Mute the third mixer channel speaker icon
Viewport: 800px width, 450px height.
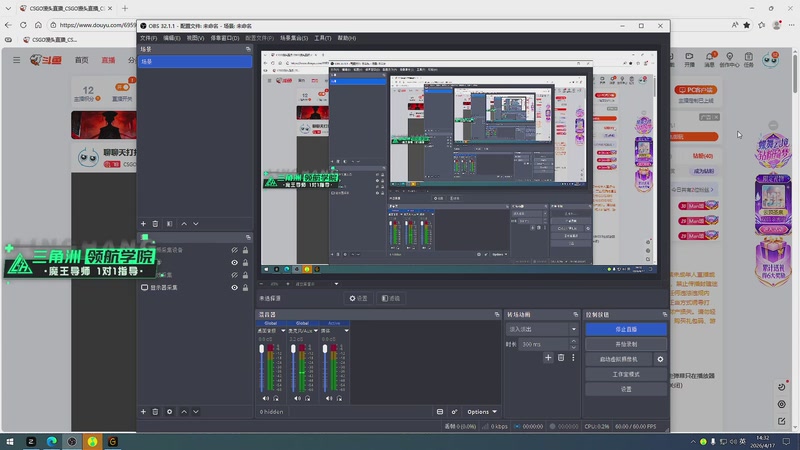(x=329, y=398)
